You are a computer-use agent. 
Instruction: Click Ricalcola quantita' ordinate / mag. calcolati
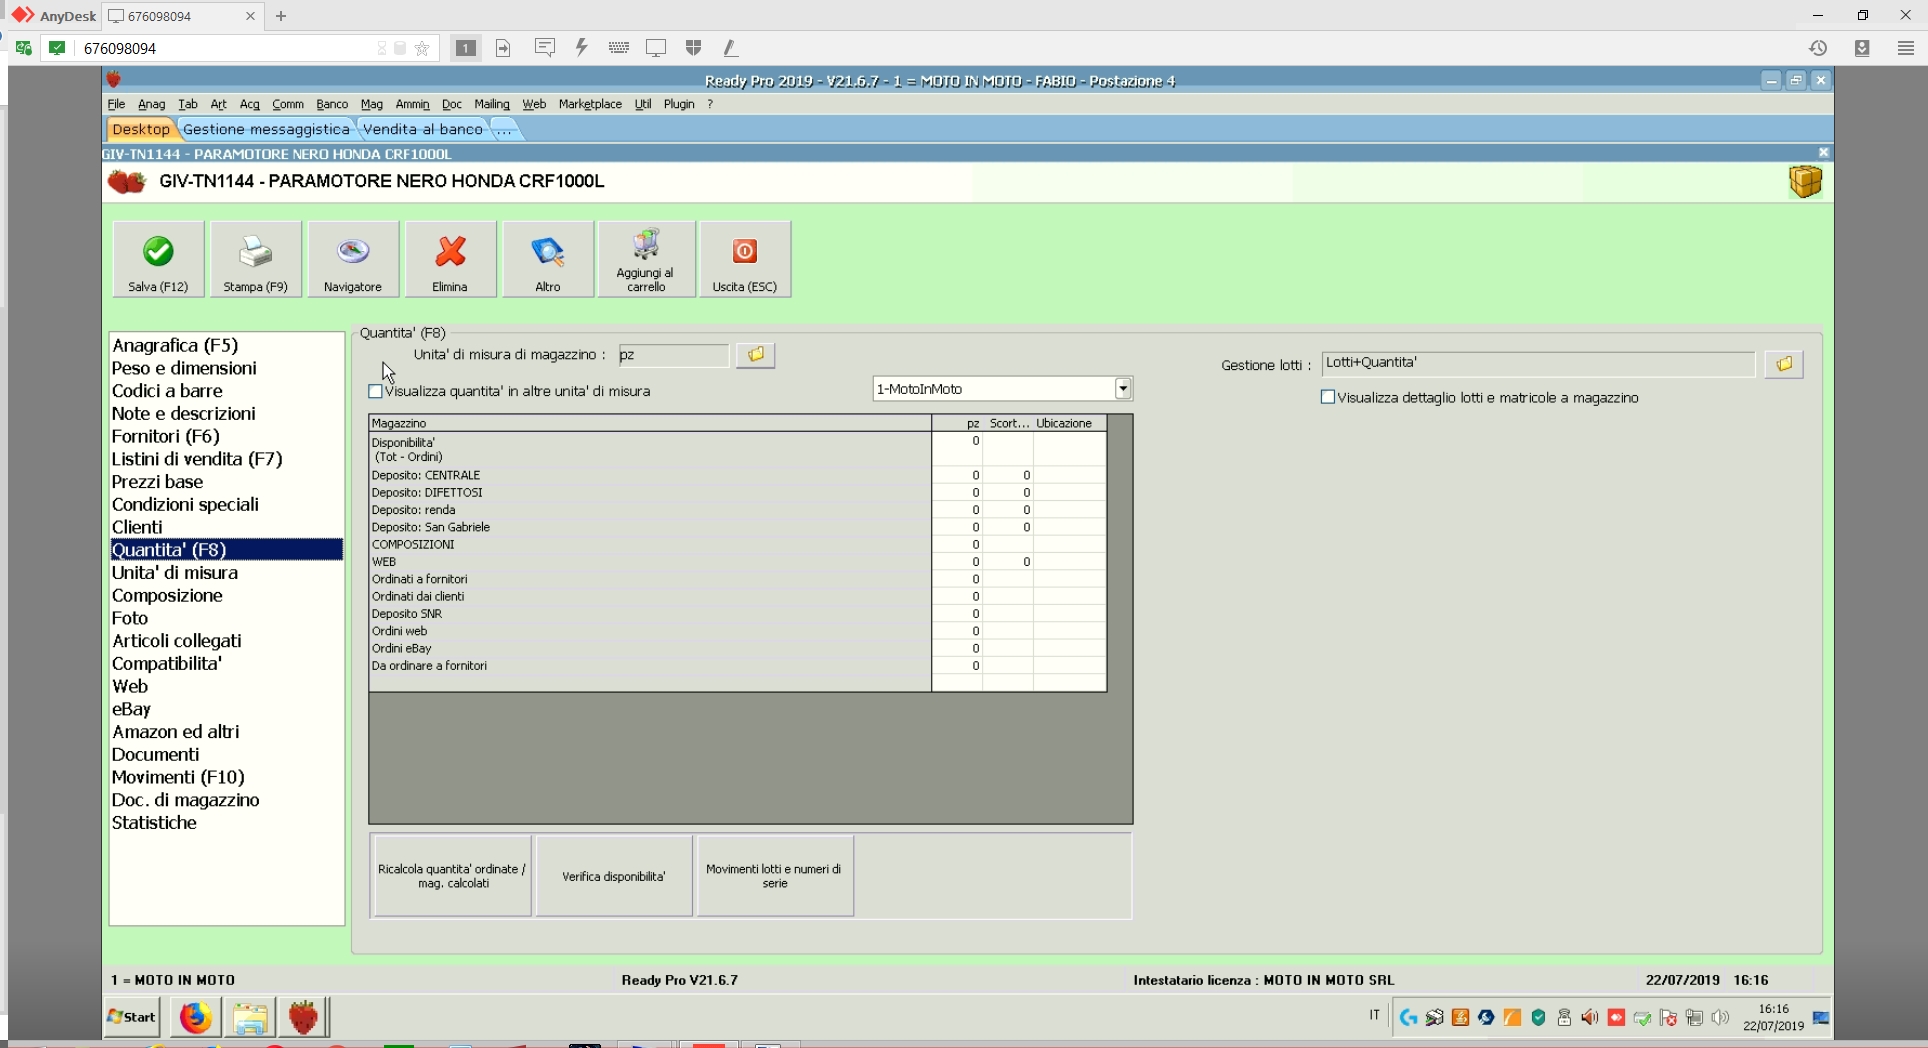tap(452, 876)
